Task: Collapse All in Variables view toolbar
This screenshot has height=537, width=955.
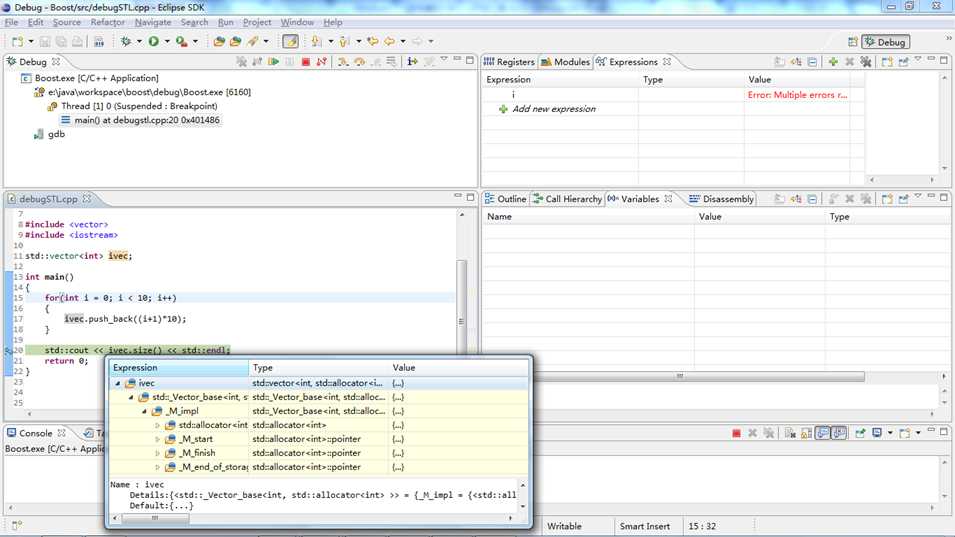Action: (x=812, y=198)
